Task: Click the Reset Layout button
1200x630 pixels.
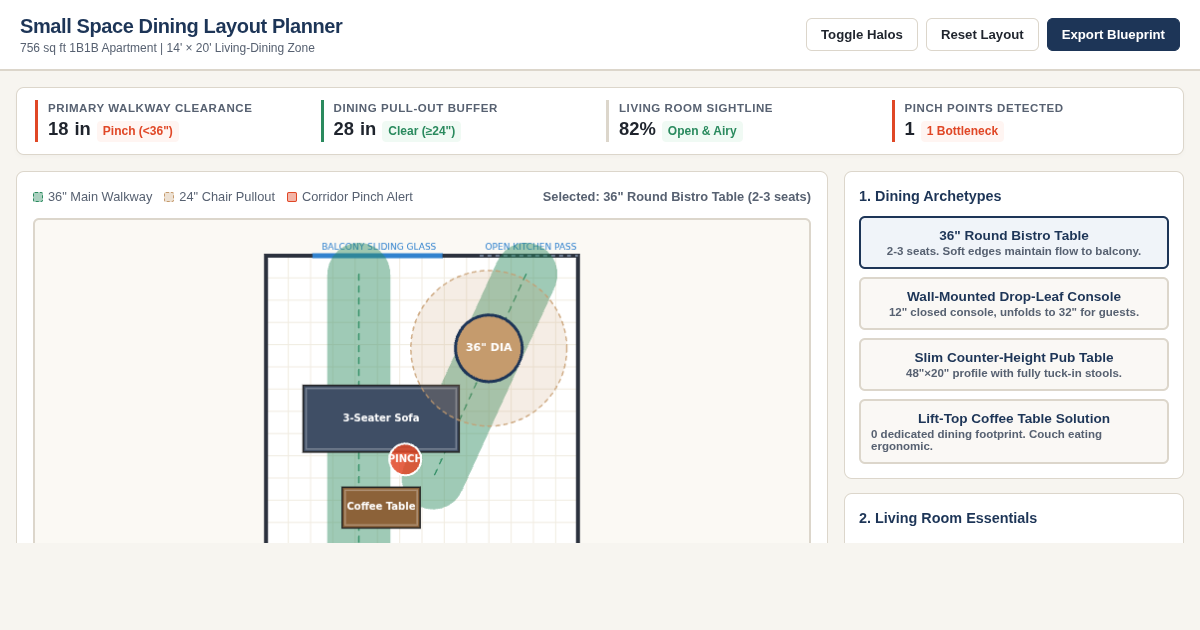Action: (982, 34)
